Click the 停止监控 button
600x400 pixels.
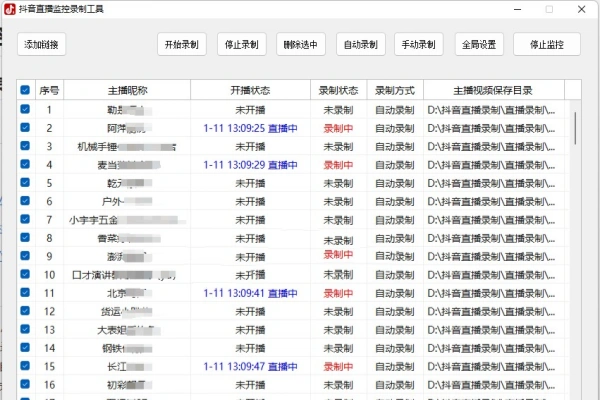(x=546, y=45)
